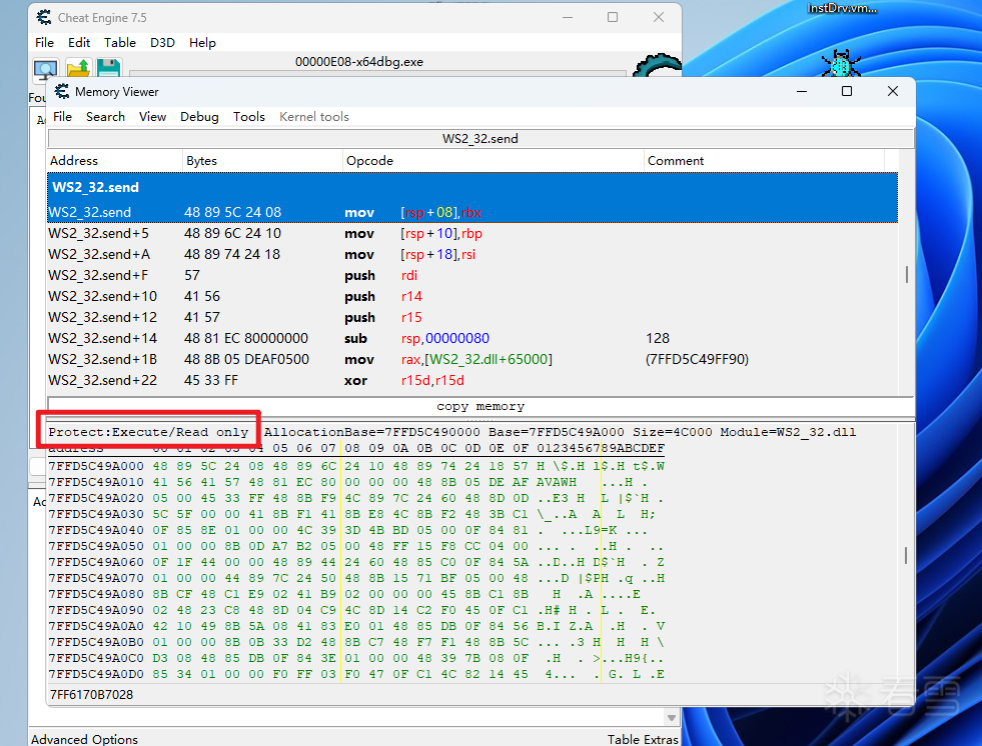Maximize the Cheat Engine 7.5 window
The image size is (982, 746).
tap(612, 18)
